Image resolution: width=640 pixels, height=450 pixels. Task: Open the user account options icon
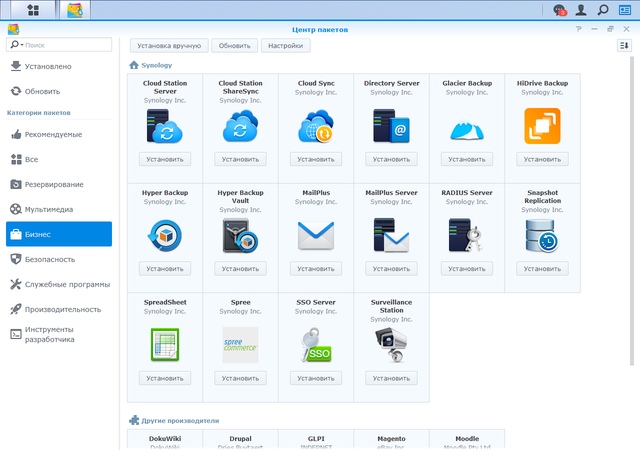click(581, 9)
